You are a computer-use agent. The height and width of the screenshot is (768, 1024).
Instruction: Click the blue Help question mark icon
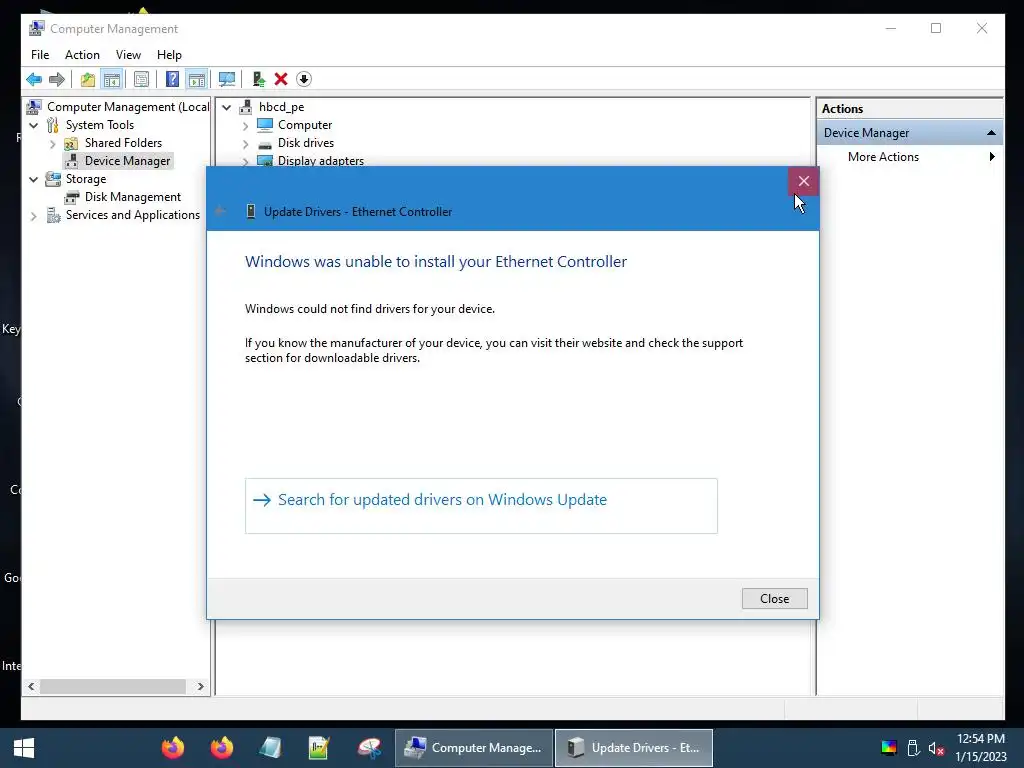[172, 80]
